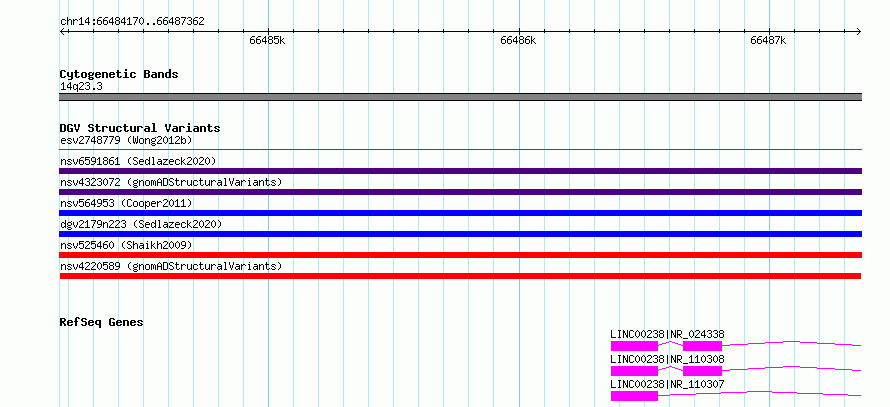Click the Cytogenetic Bands track heading
The width and height of the screenshot is (890, 407).
point(119,74)
